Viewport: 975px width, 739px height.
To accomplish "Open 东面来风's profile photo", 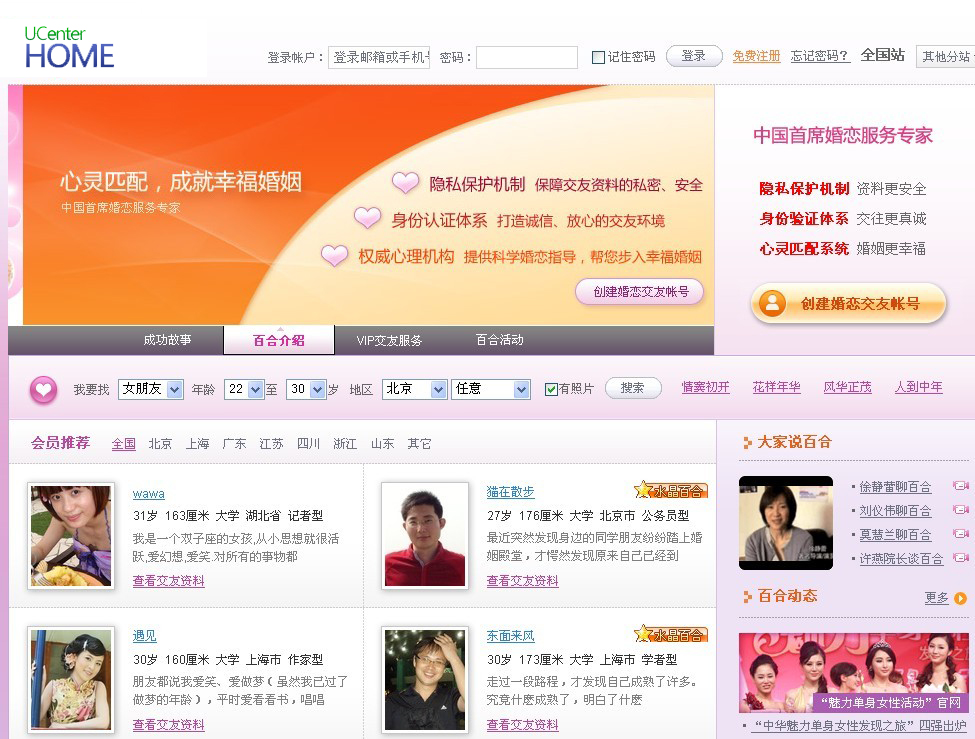I will coord(425,679).
